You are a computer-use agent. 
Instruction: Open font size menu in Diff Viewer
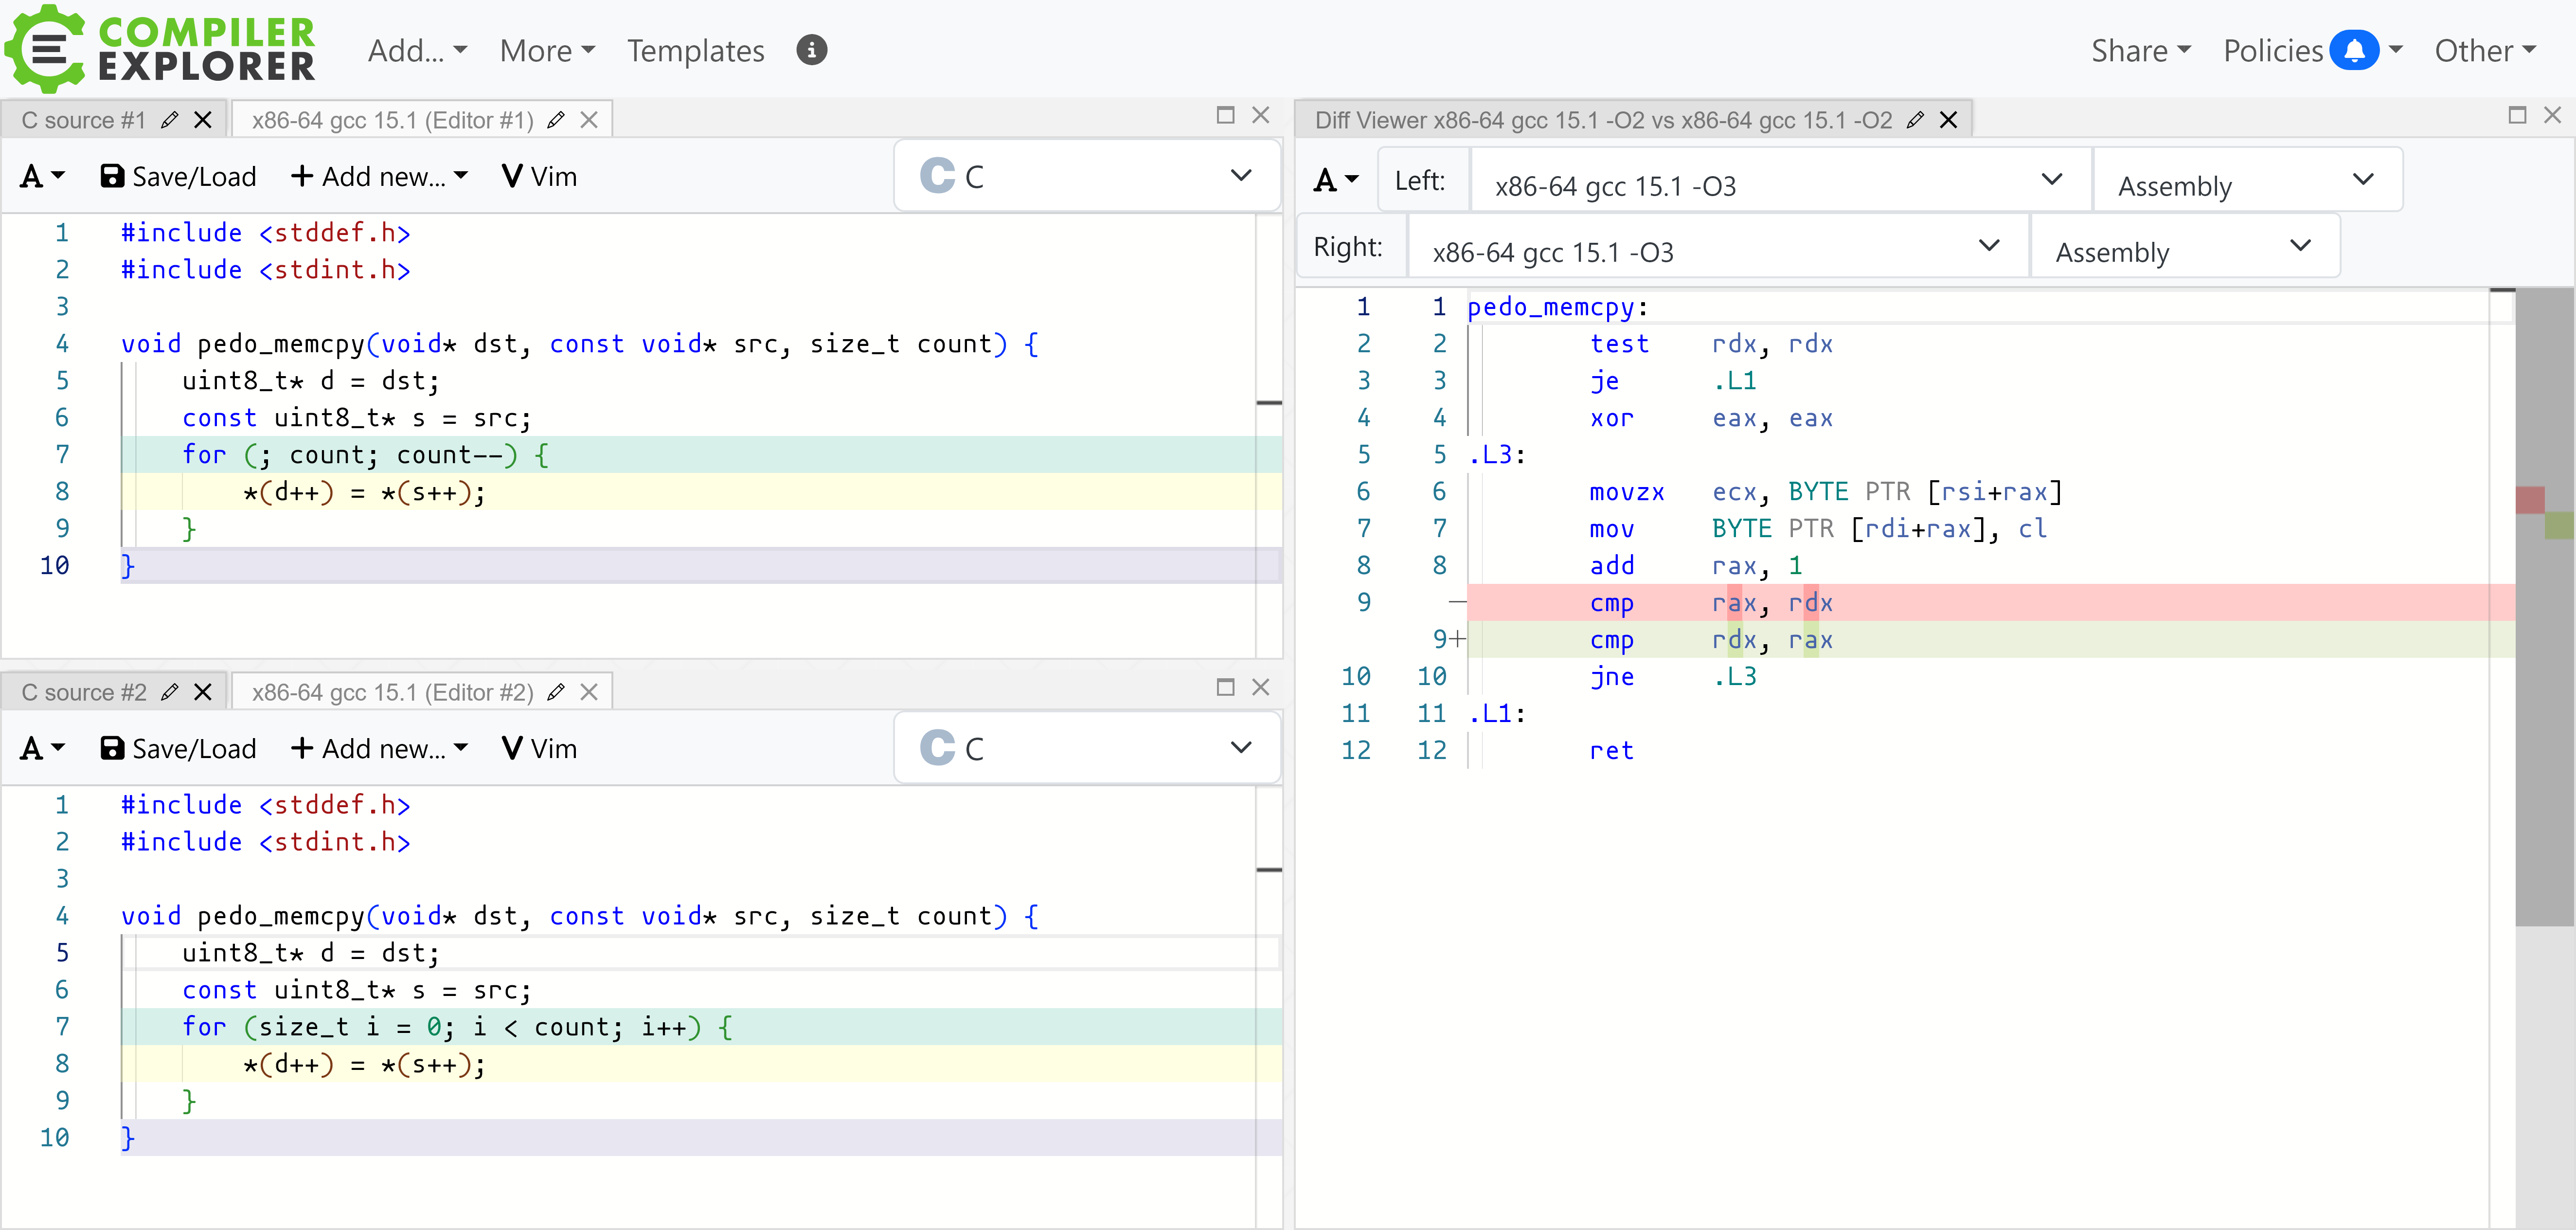(x=1336, y=180)
